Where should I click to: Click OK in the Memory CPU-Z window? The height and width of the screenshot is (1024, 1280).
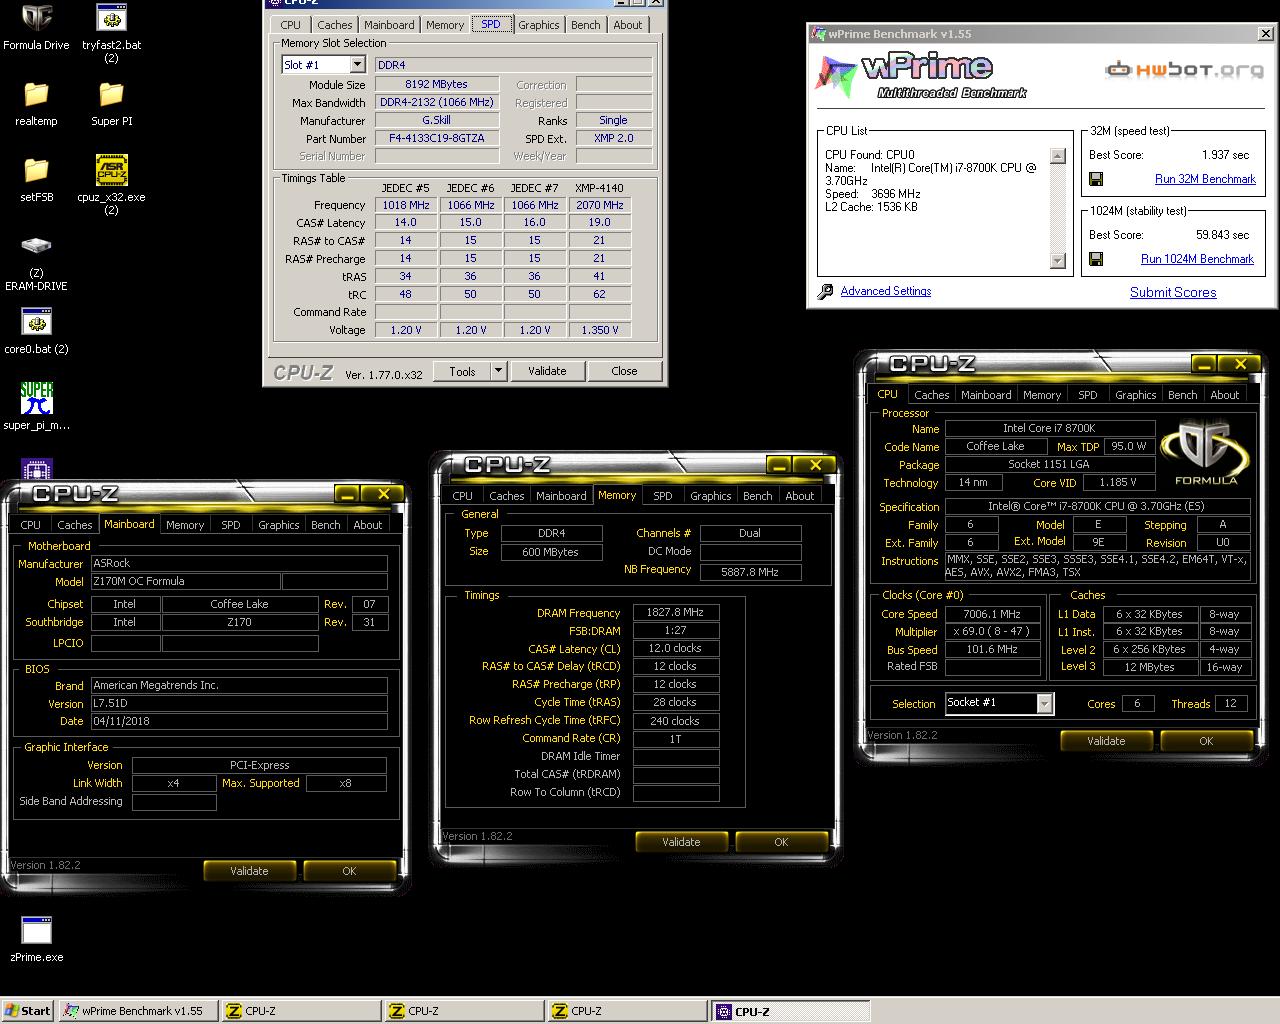click(781, 842)
